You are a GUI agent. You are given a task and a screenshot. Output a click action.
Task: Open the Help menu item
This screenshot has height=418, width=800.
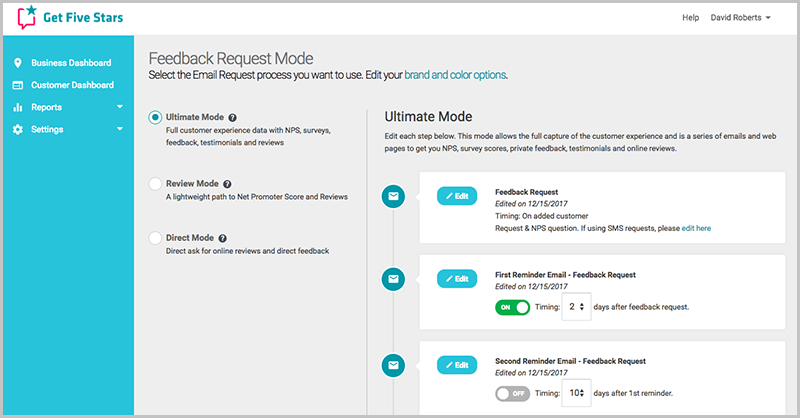tap(690, 17)
